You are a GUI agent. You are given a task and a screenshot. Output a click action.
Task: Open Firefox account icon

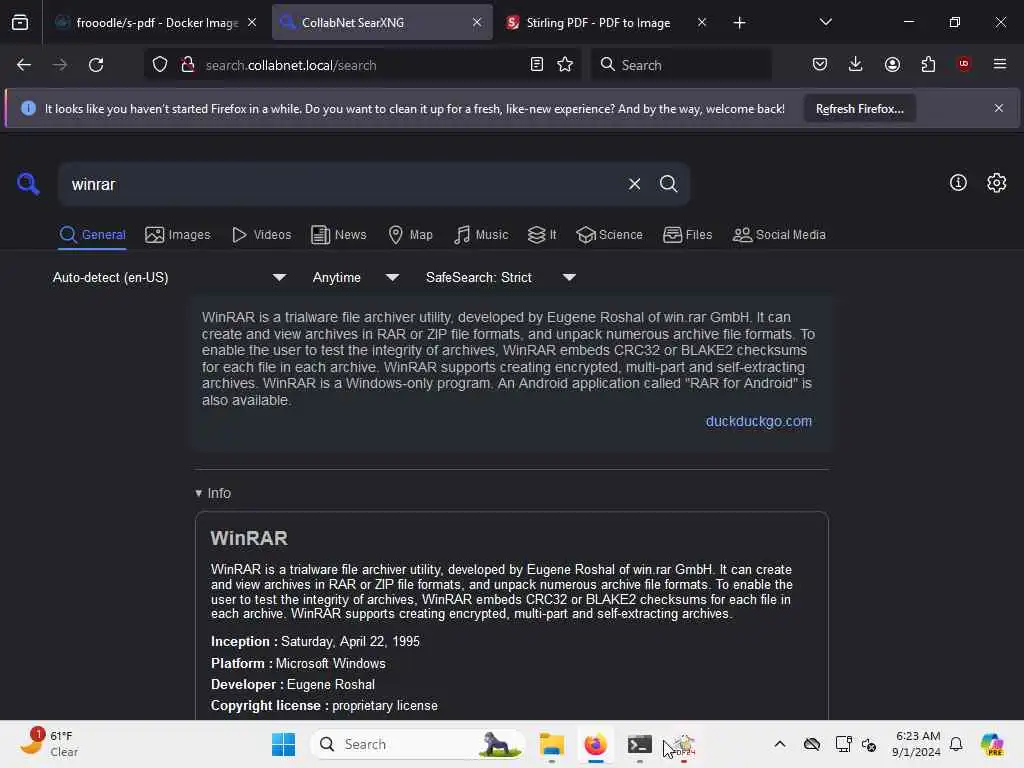pos(892,65)
